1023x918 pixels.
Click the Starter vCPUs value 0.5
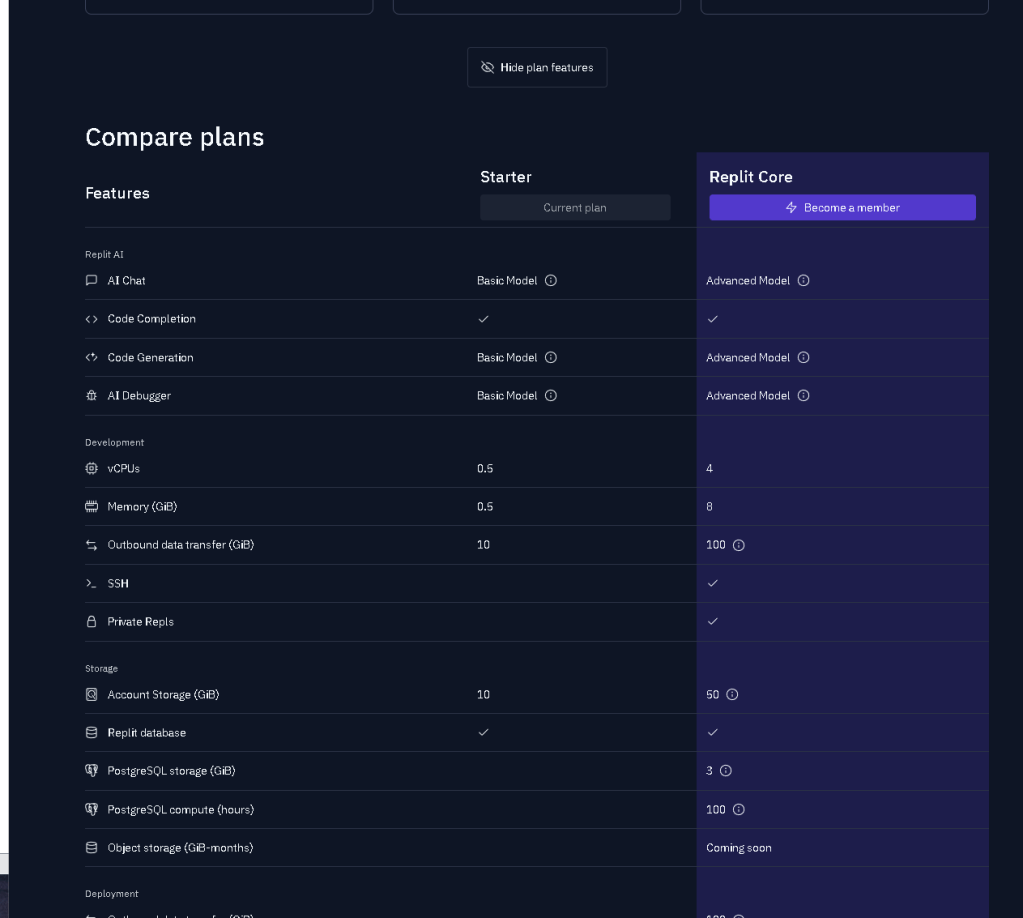point(485,468)
